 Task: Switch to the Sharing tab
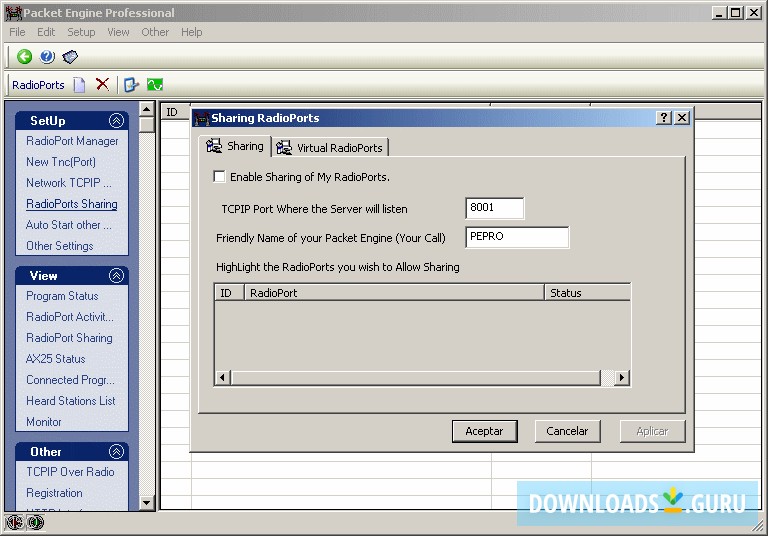click(235, 146)
